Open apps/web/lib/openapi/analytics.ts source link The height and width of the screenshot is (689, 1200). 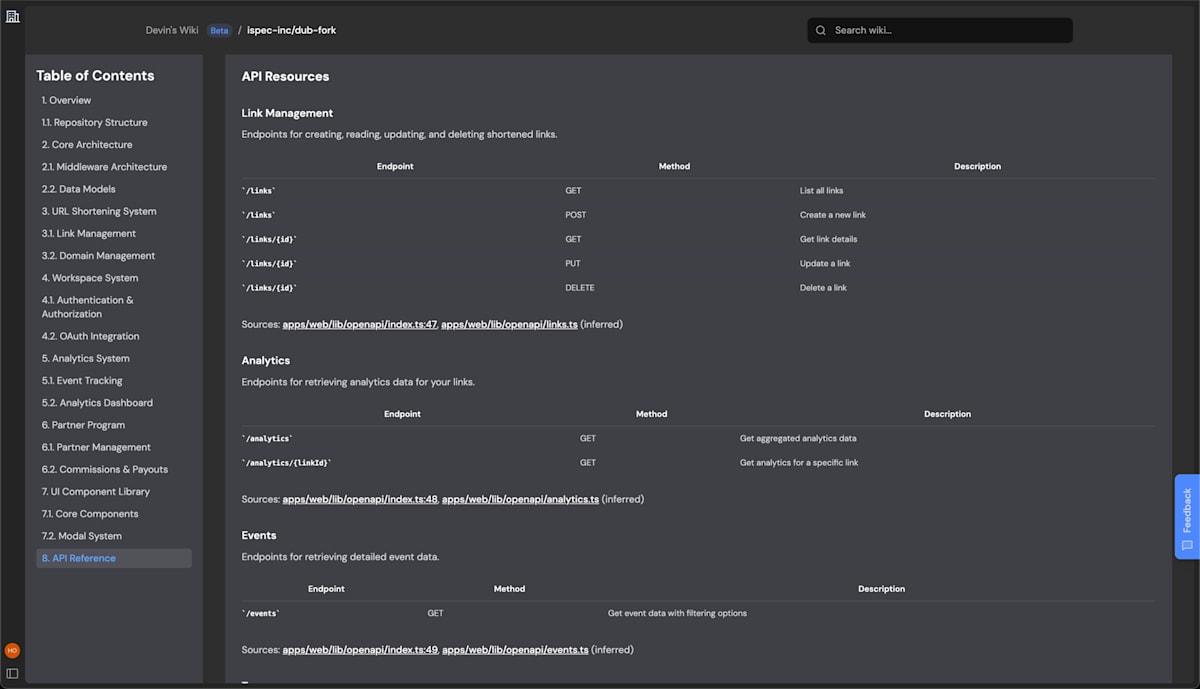[520, 499]
